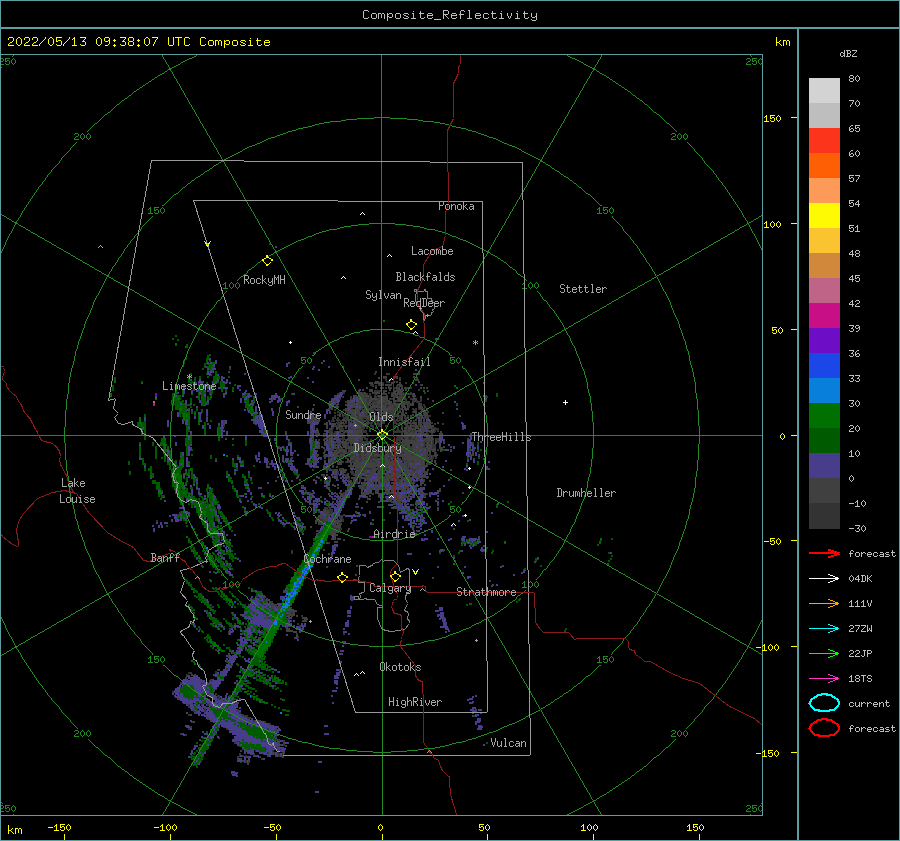Click the Ponoka label on map

(x=456, y=206)
